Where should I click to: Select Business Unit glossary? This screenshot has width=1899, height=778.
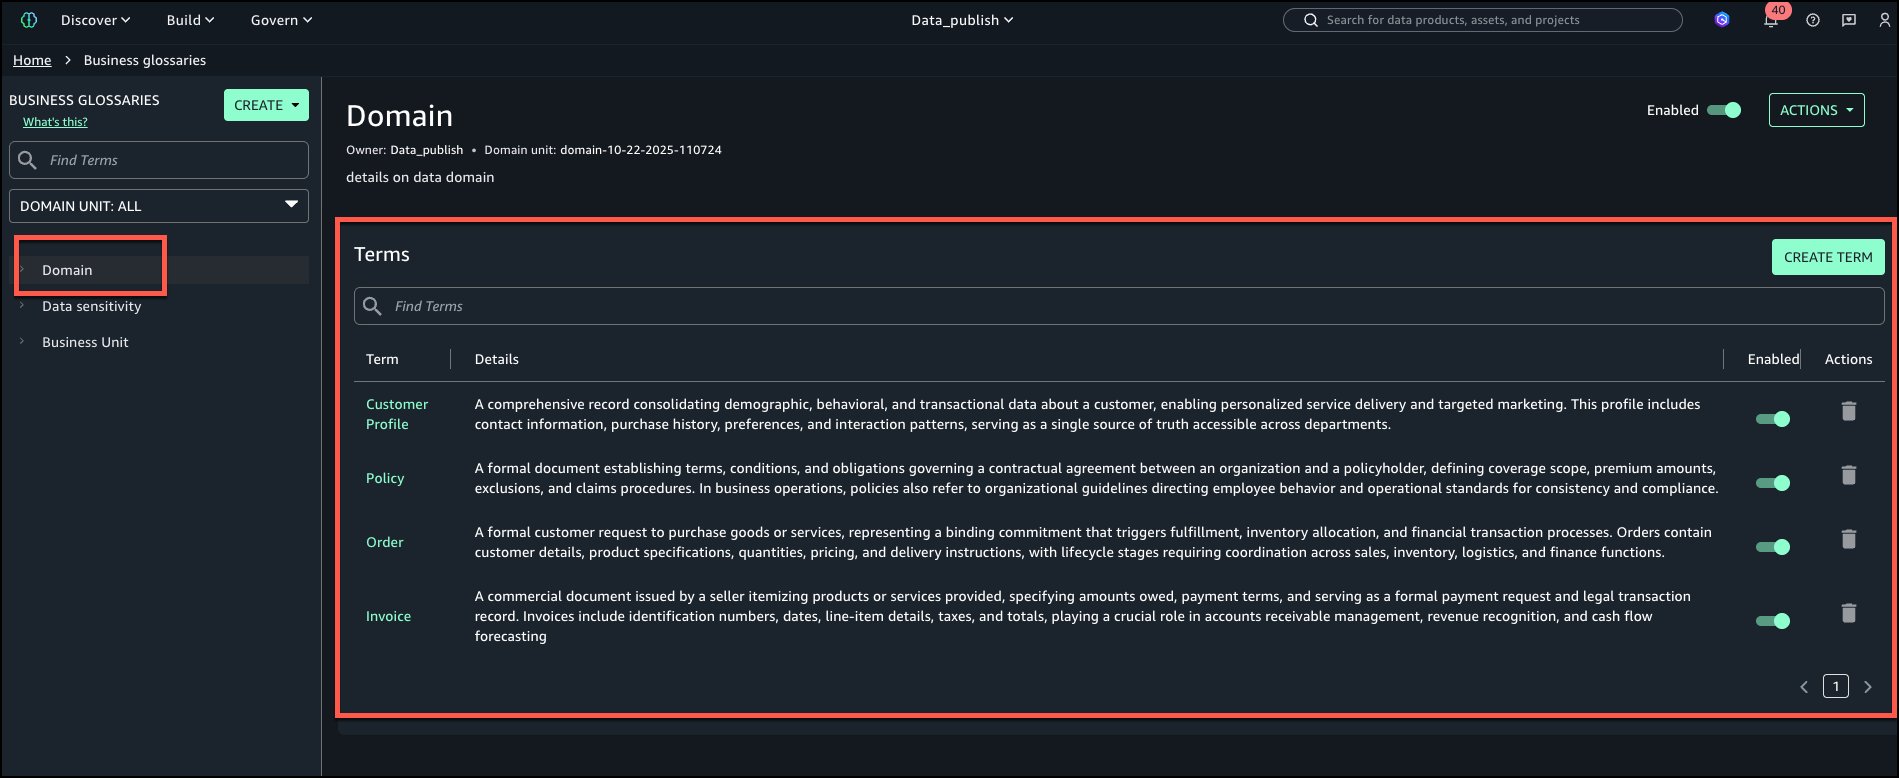pyautogui.click(x=85, y=342)
